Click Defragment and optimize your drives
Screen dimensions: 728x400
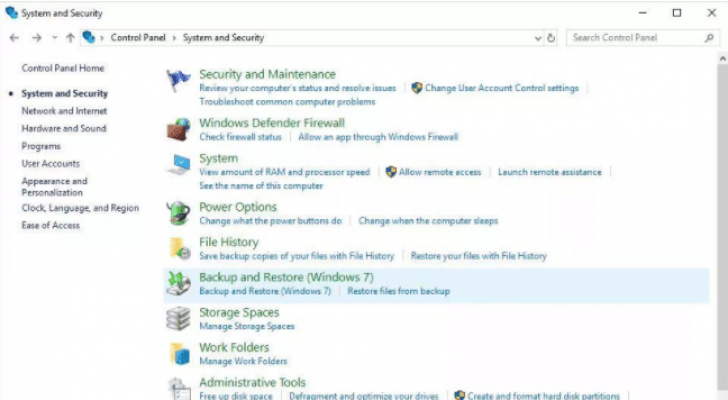(x=364, y=396)
